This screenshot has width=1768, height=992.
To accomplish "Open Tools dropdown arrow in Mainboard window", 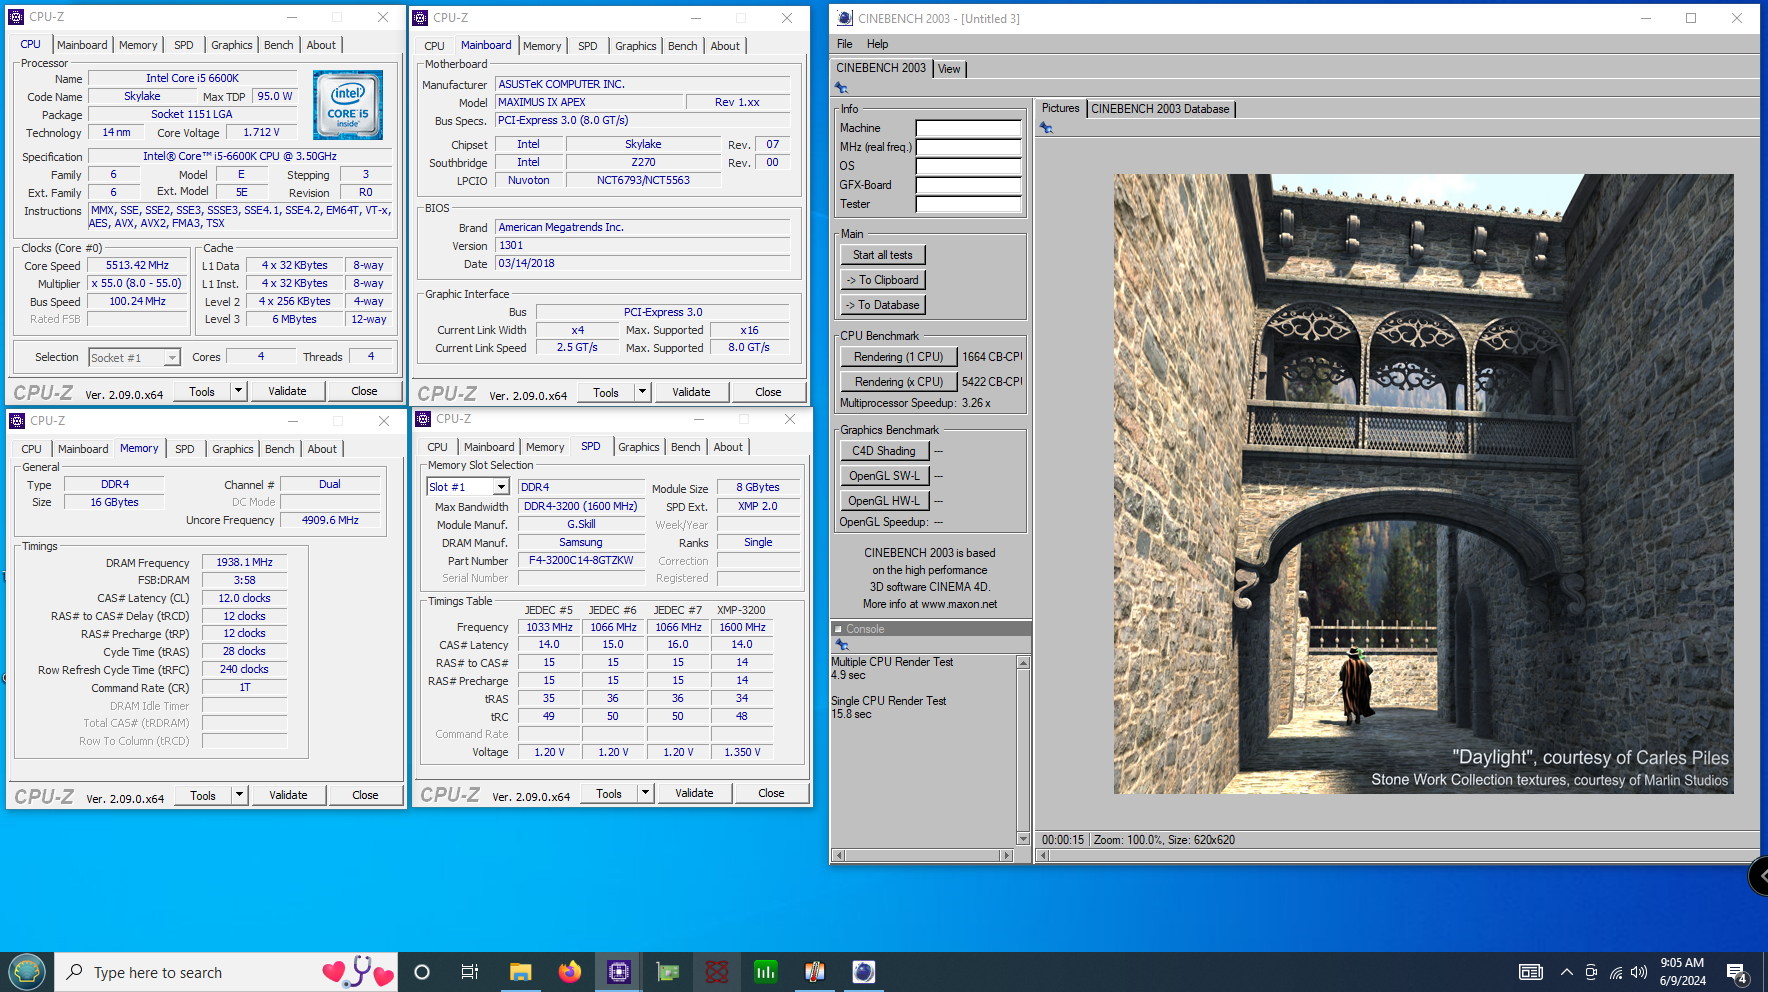I will (643, 392).
